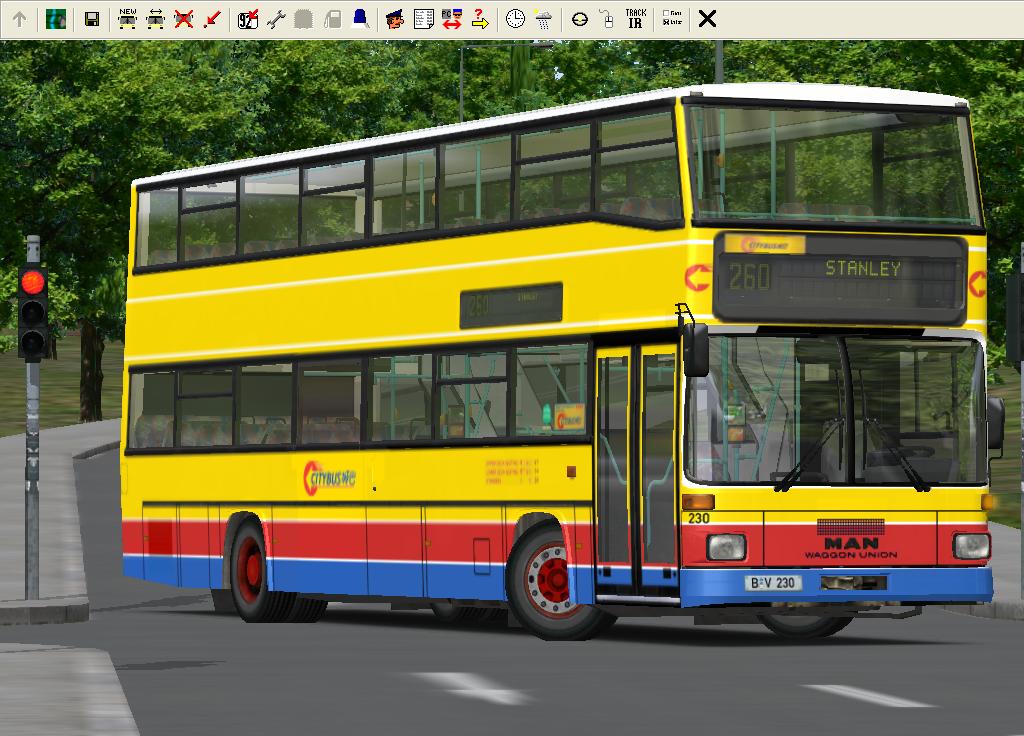Open the driver face icon

[x=394, y=19]
